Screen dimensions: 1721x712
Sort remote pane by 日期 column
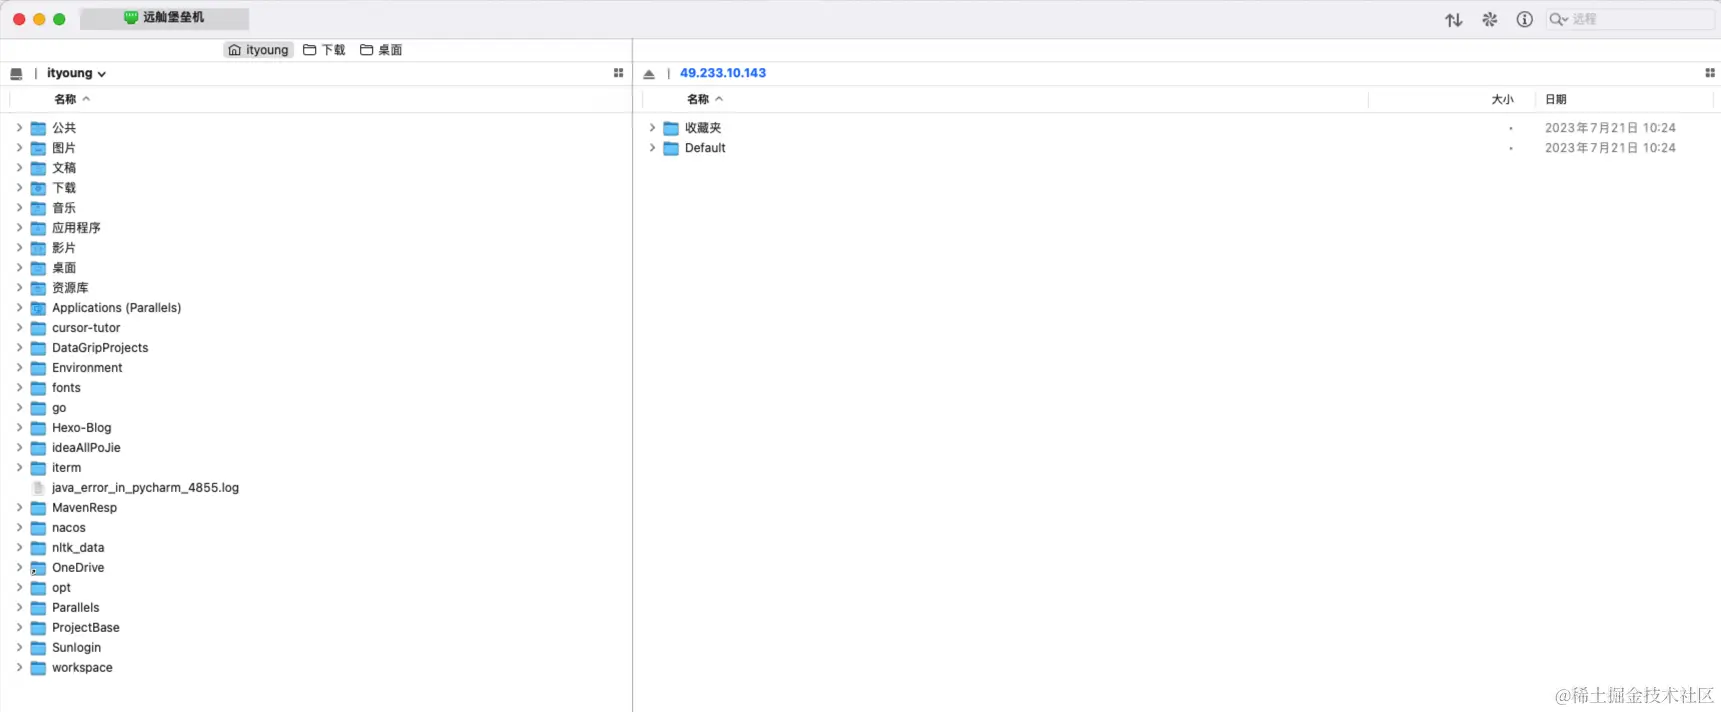point(1555,99)
